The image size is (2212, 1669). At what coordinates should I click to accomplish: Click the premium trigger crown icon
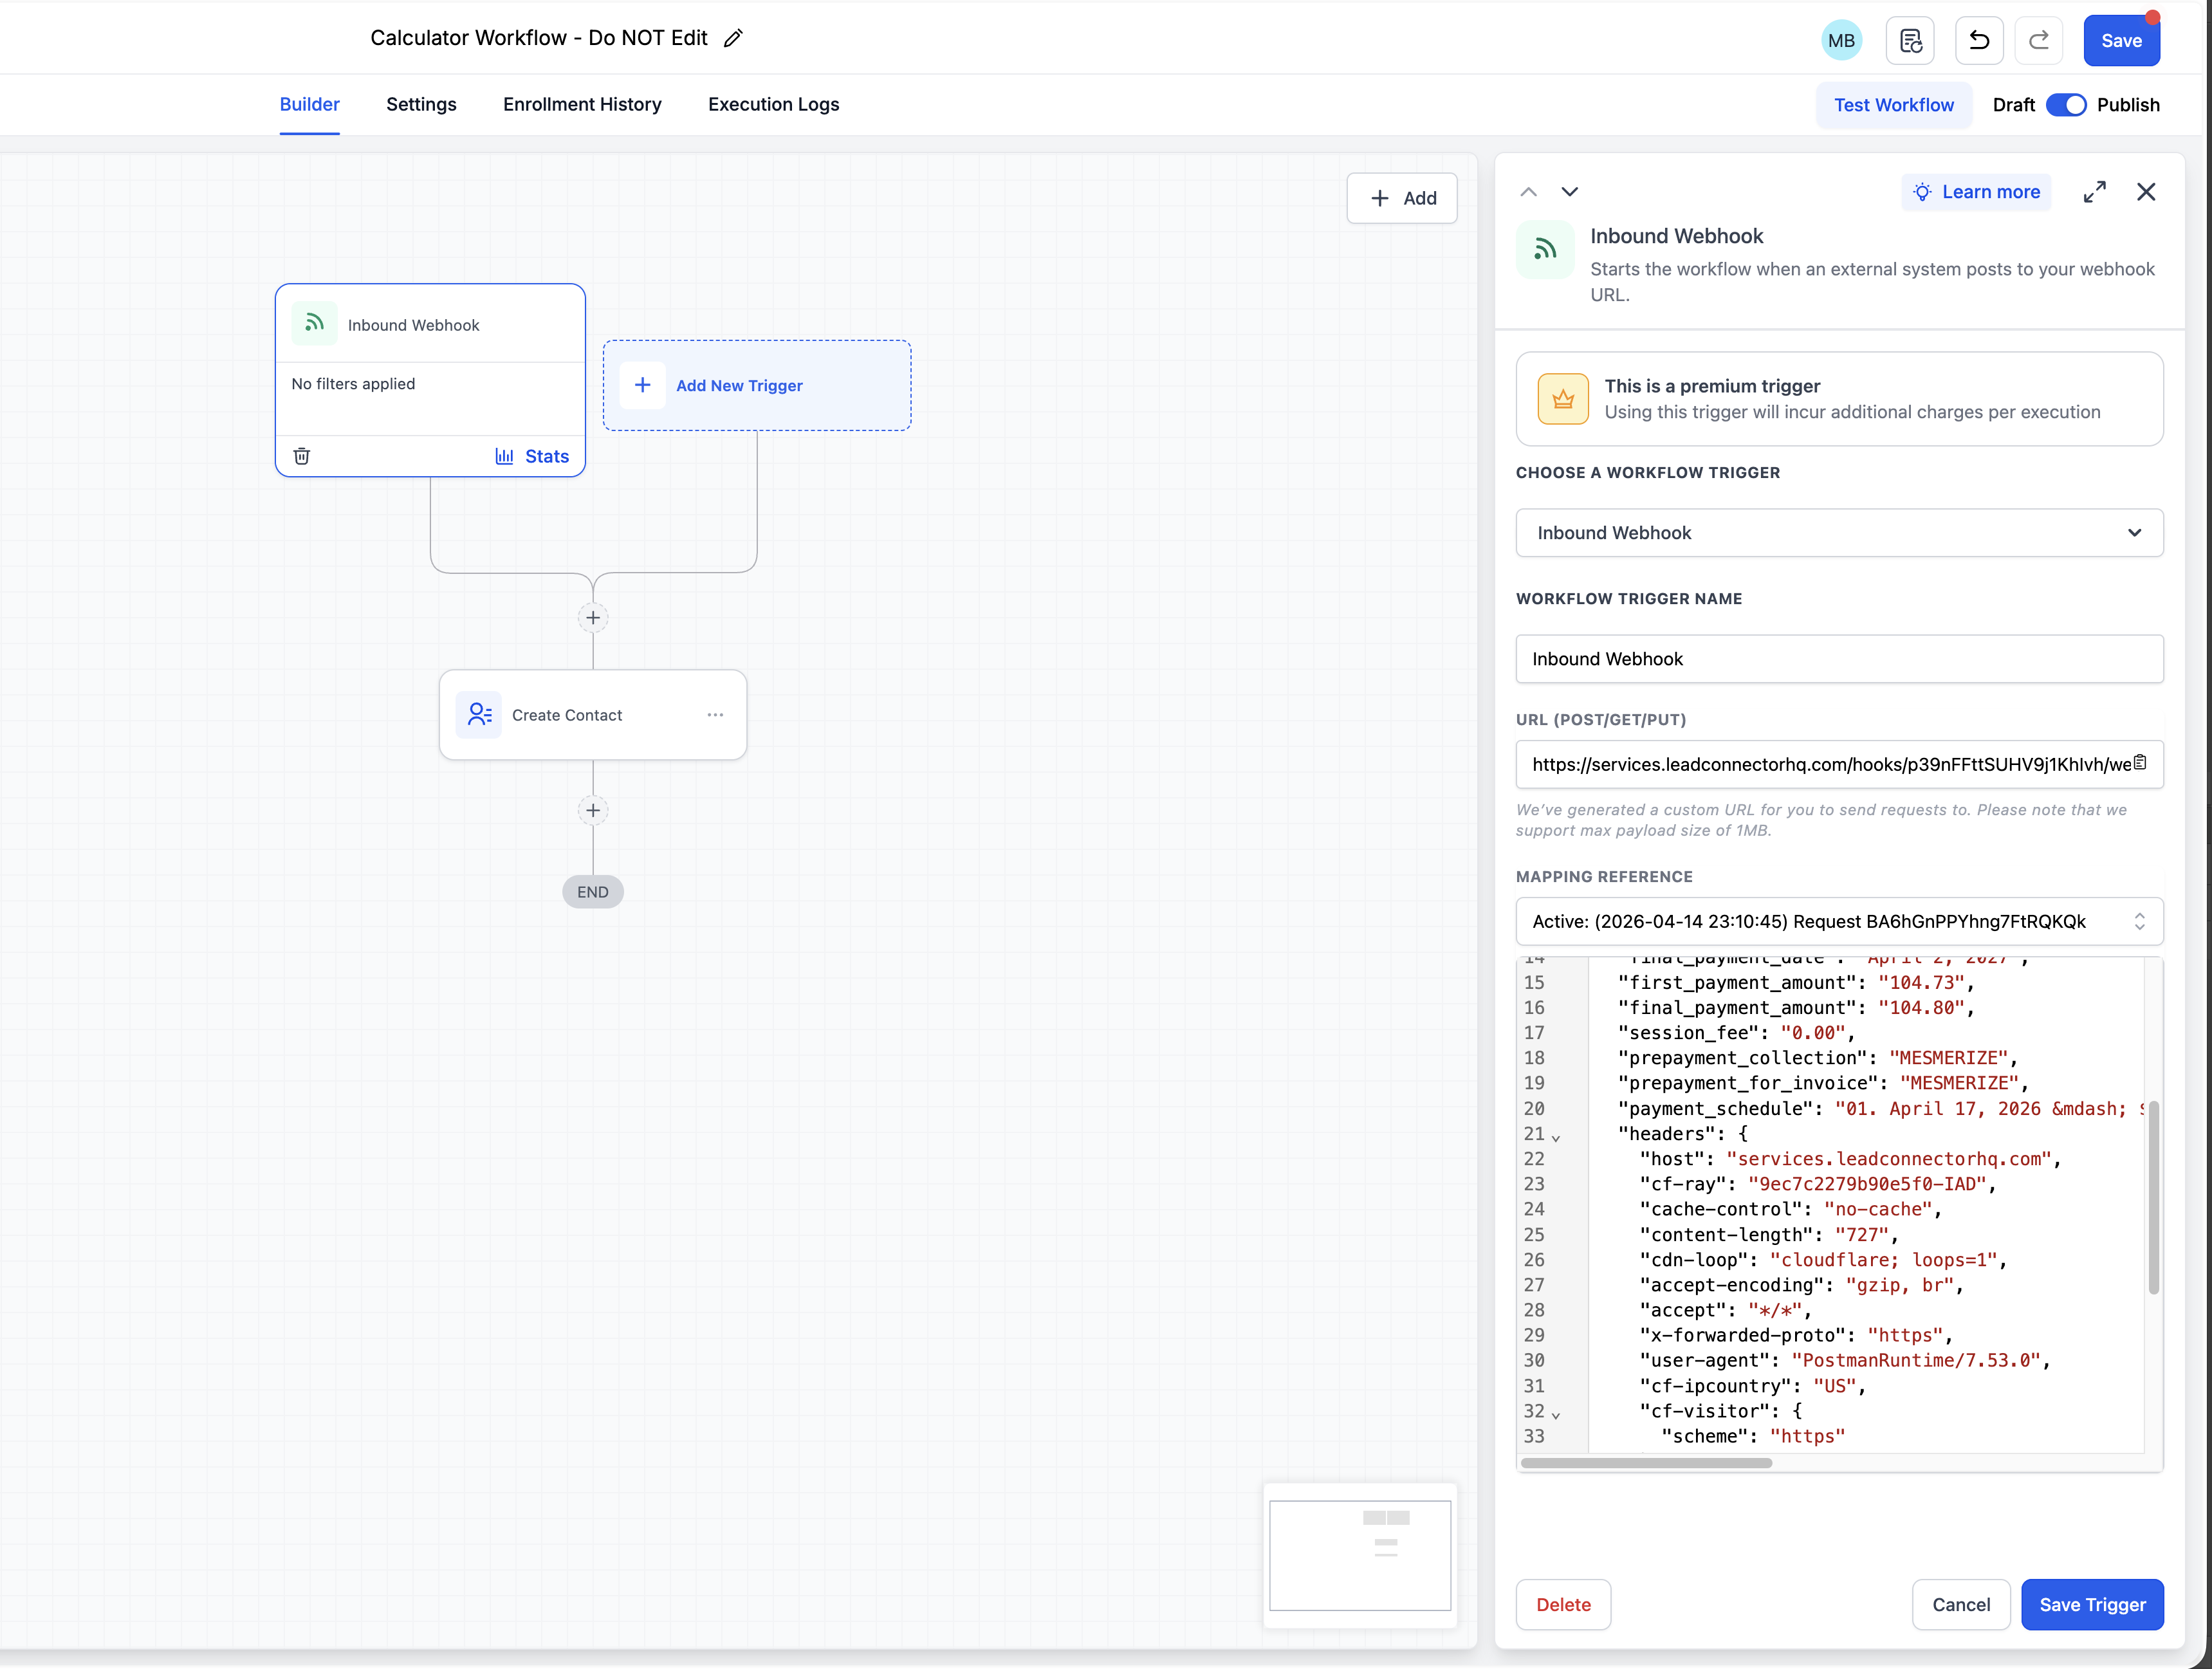click(x=1563, y=399)
